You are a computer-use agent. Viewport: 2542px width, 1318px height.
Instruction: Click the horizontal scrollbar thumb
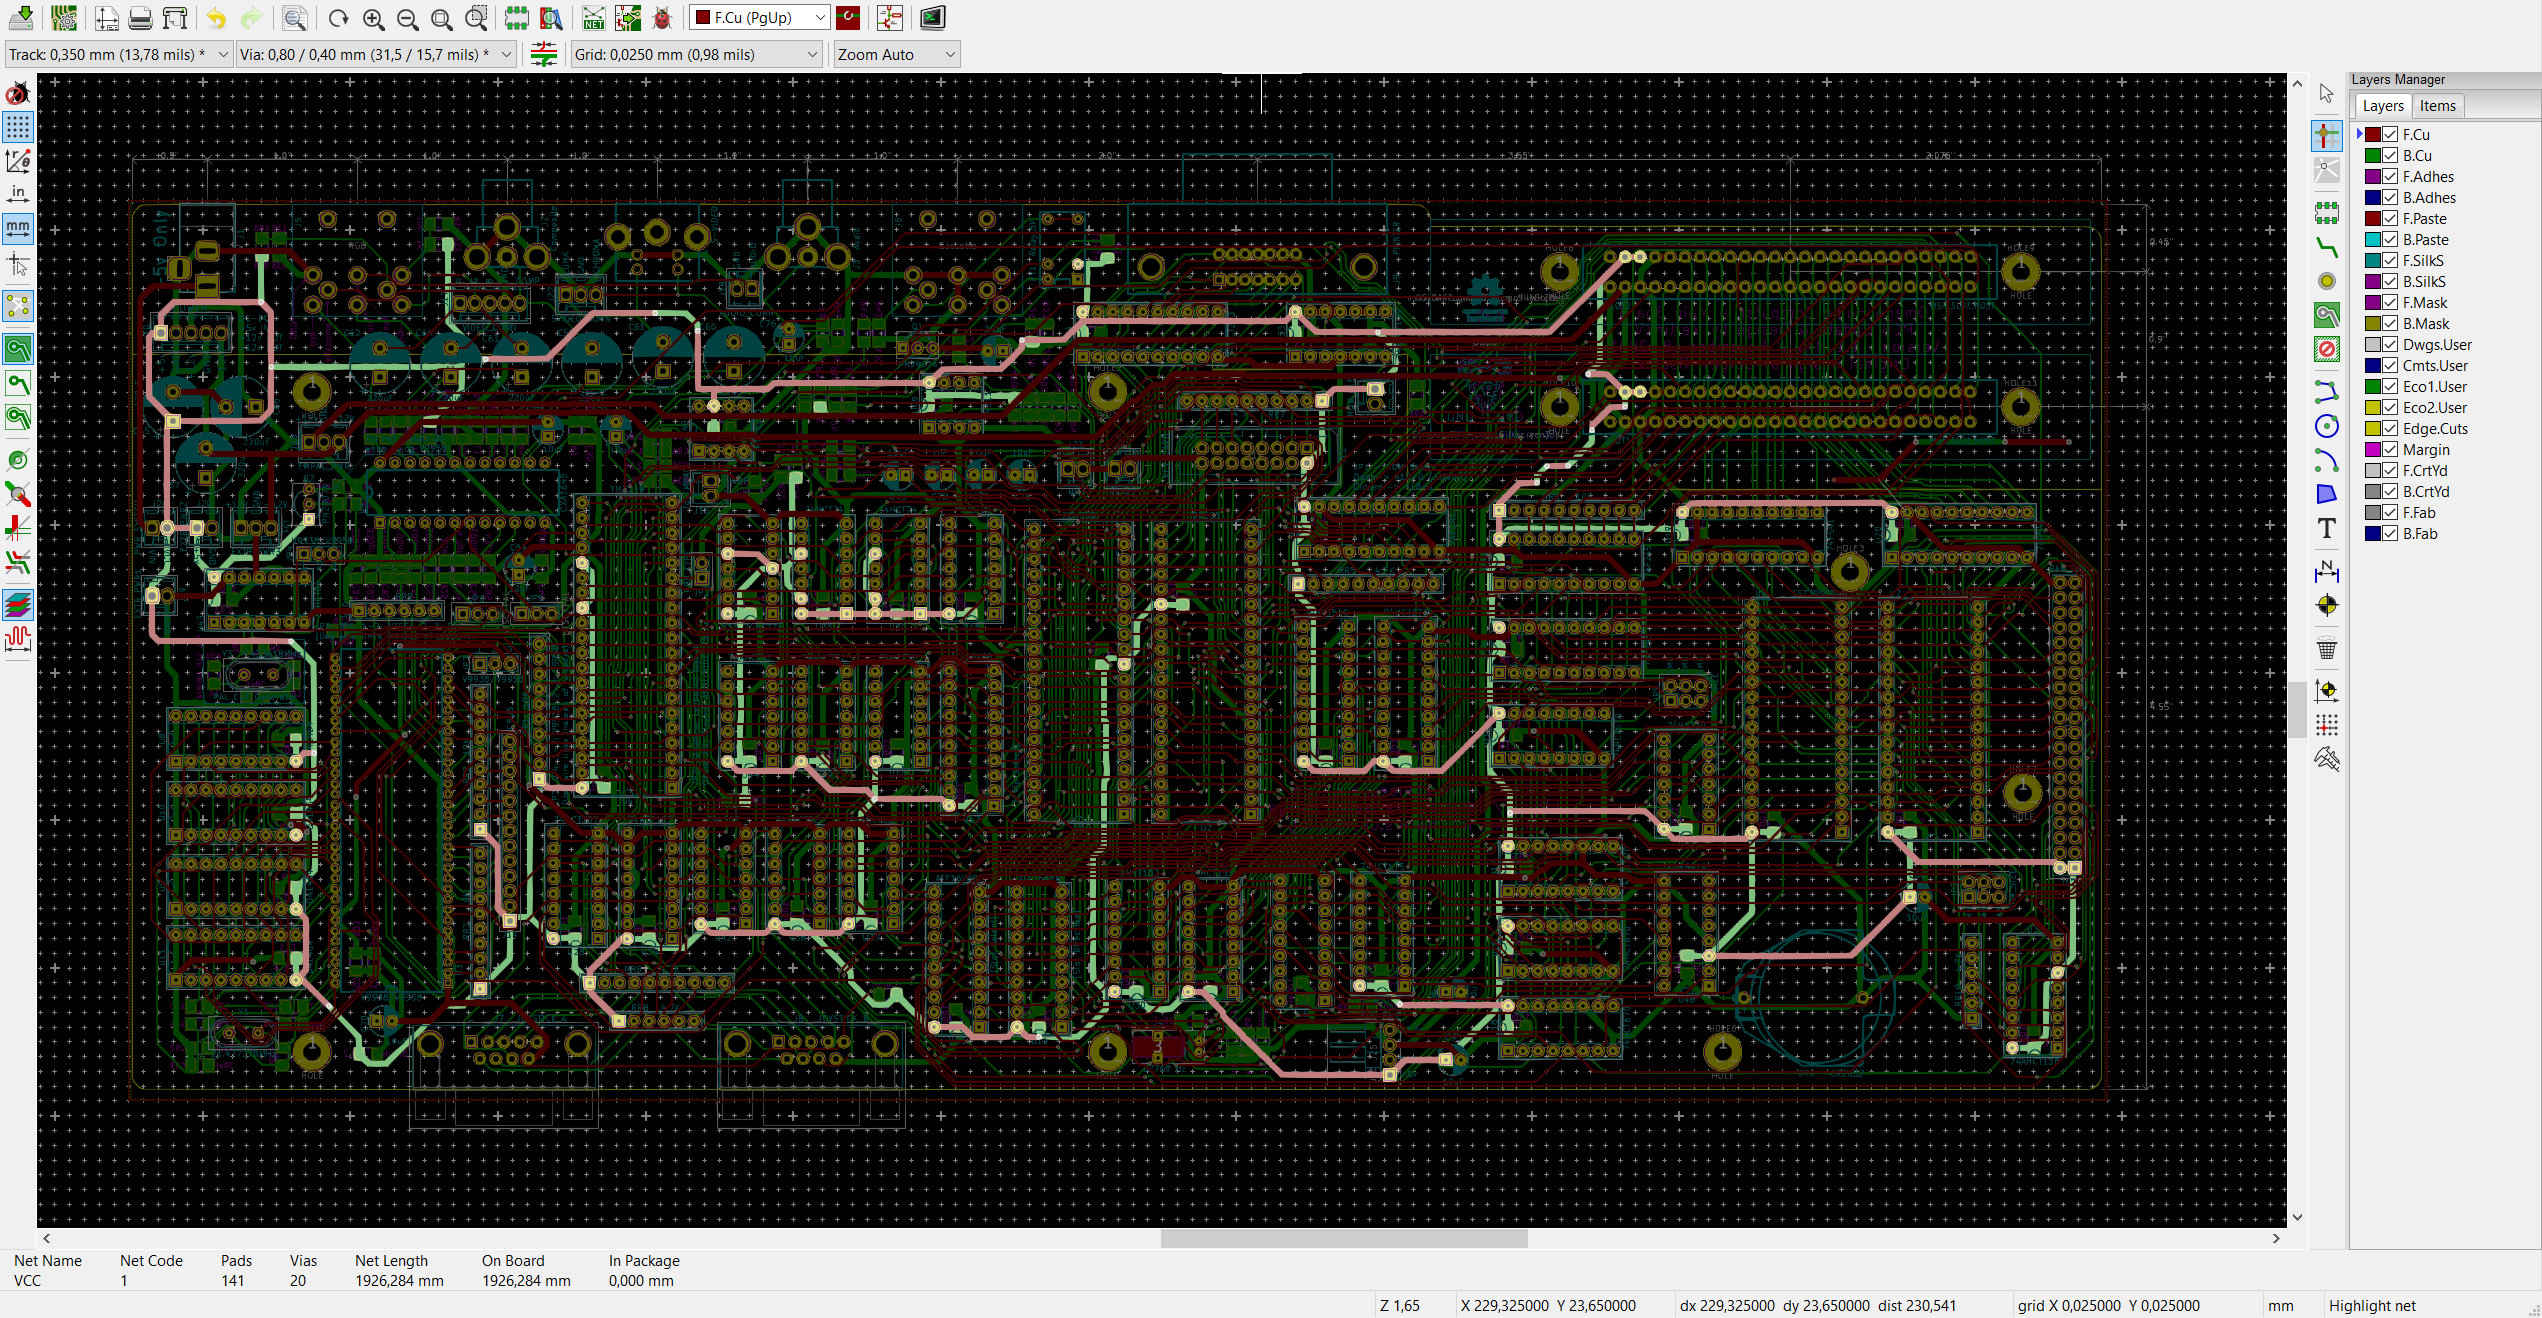coord(1344,1239)
